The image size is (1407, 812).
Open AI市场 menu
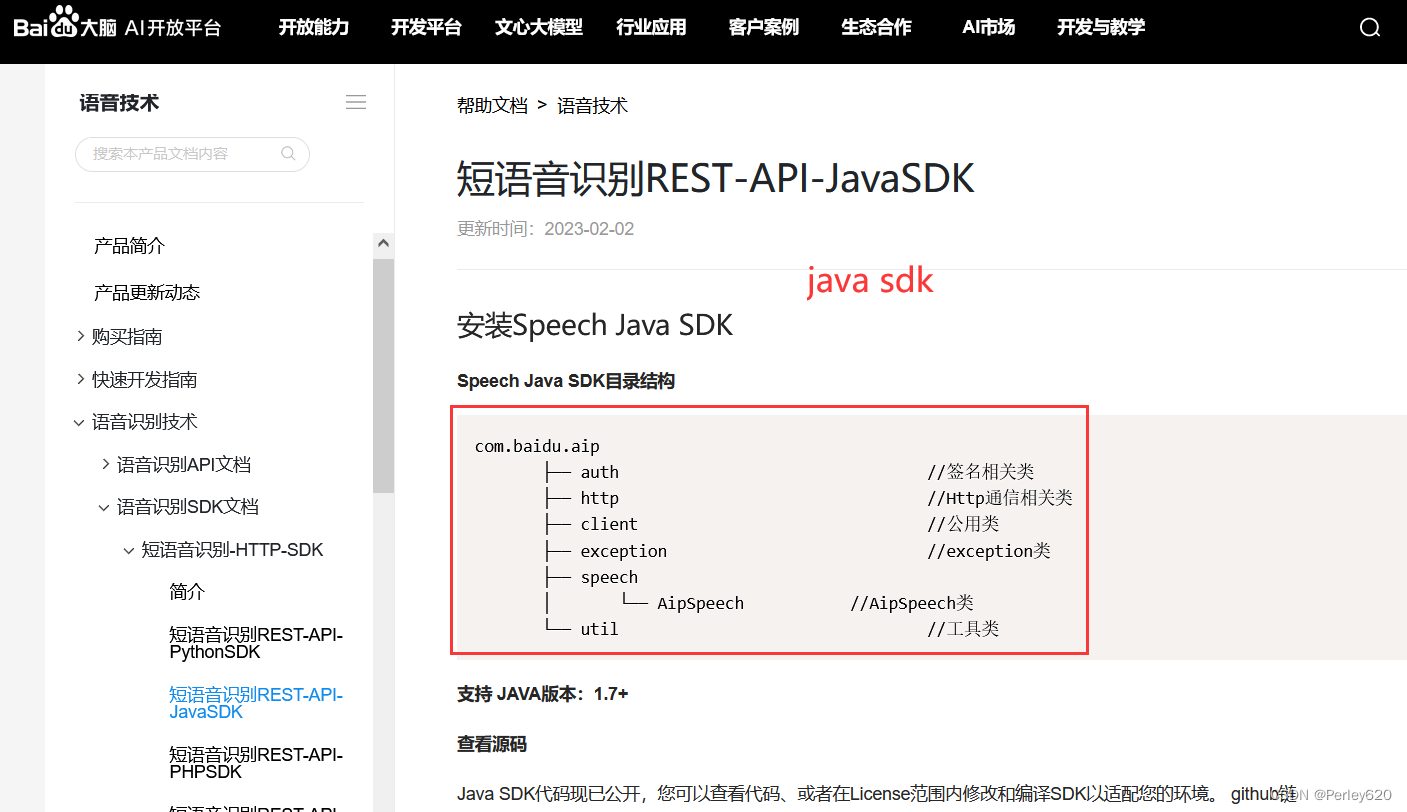[x=988, y=27]
